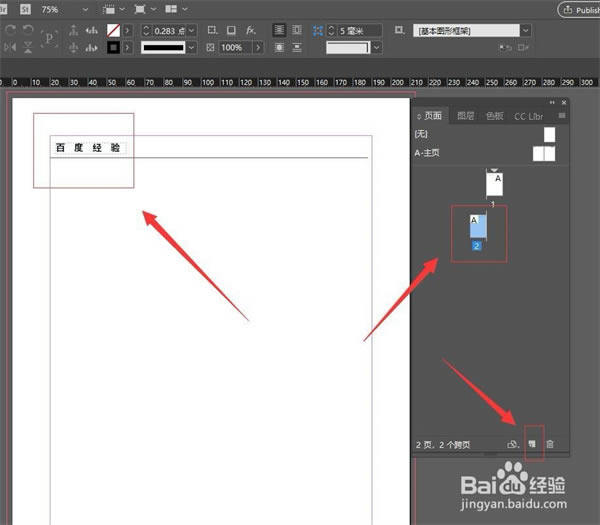Click the Publish Online button
Screen dimensions: 600x525
point(580,10)
